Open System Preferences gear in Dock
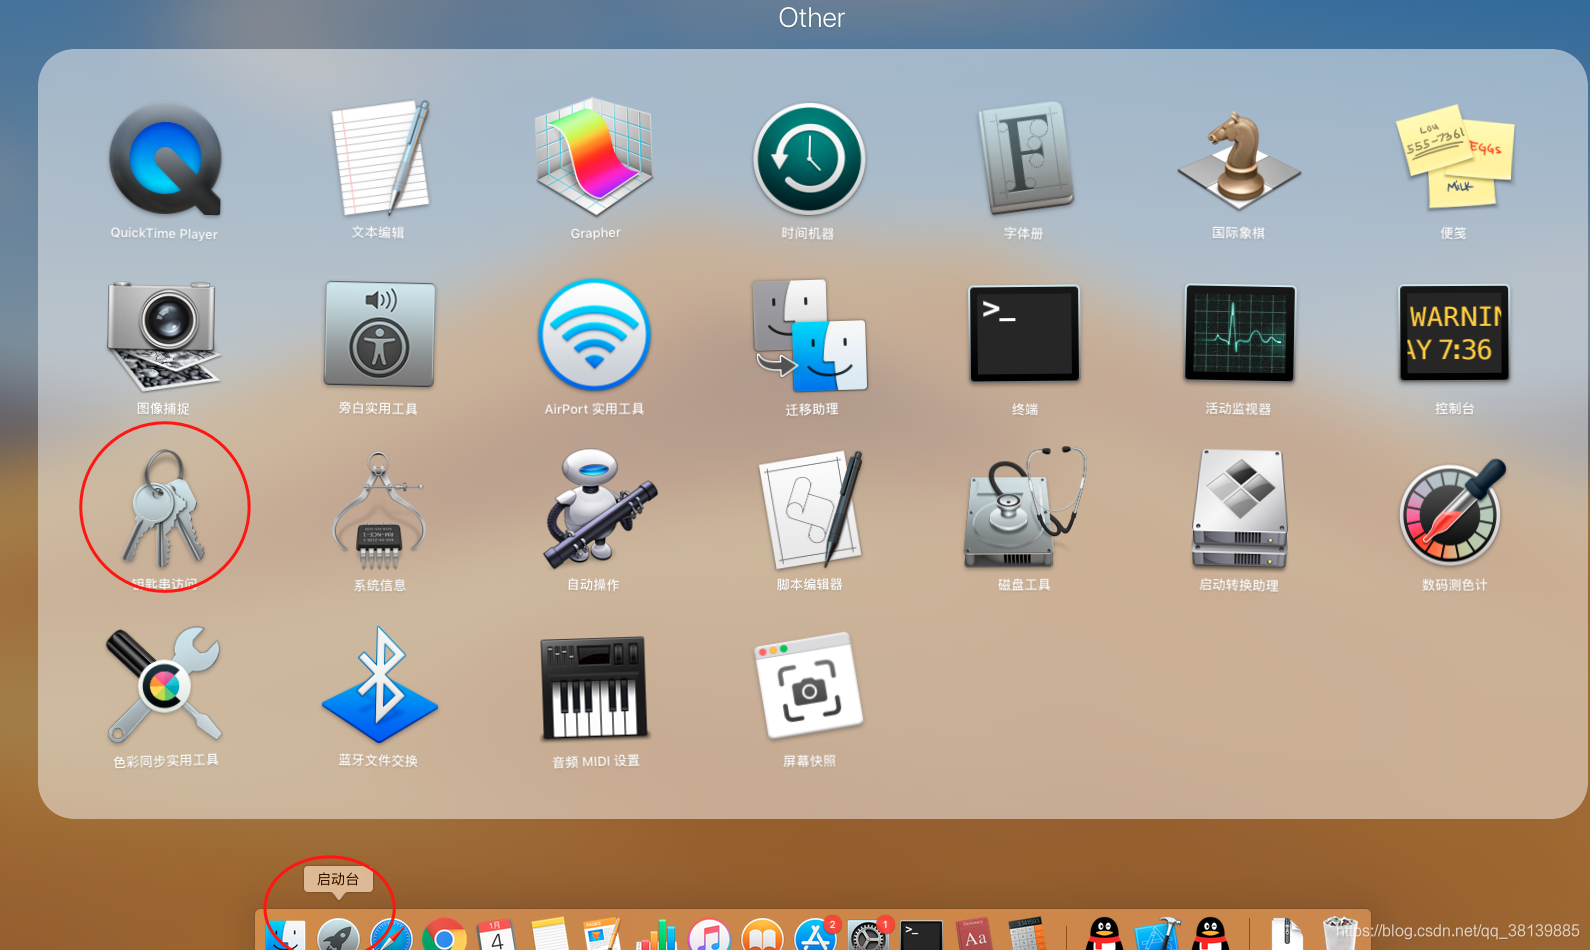 coord(868,935)
